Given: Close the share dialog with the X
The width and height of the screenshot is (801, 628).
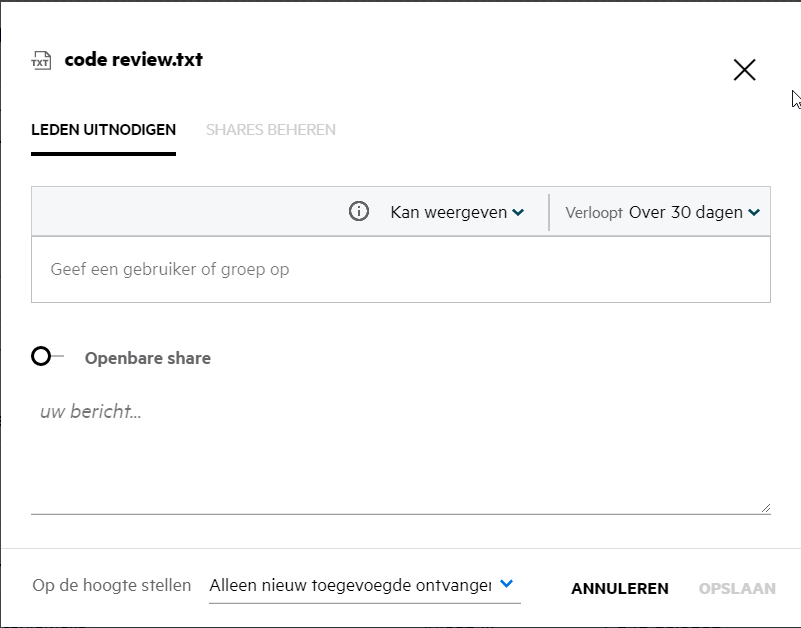Looking at the screenshot, I should tap(744, 70).
